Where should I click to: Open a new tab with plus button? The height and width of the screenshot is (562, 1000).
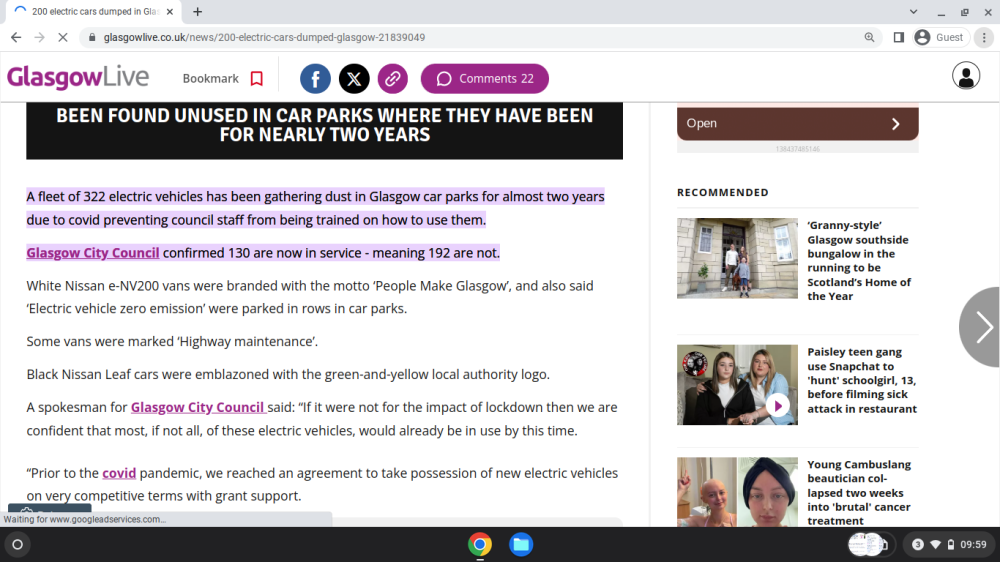click(198, 11)
